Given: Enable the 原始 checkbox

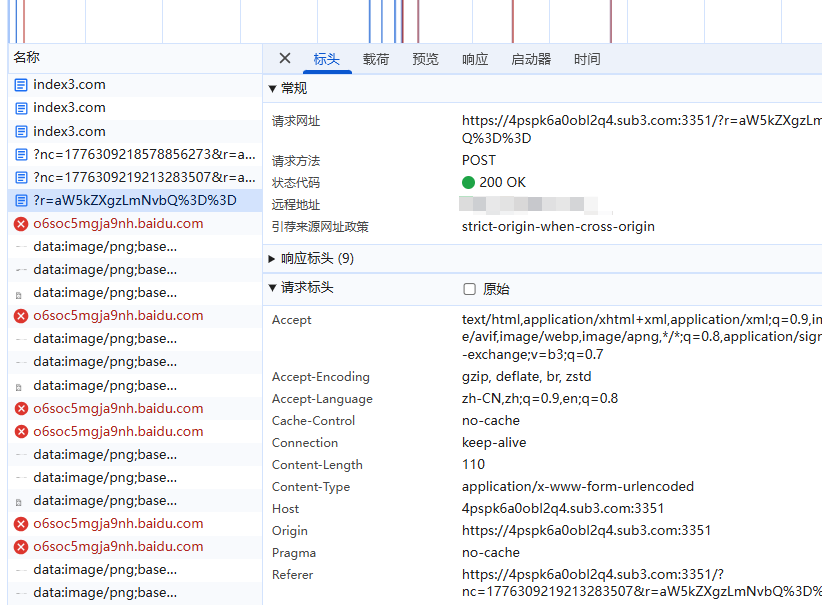Looking at the screenshot, I should point(470,289).
